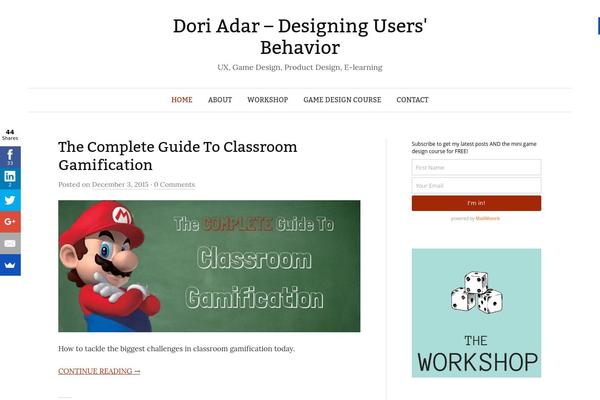Click the post excerpt about classroom gamification
600x400 pixels.
pos(176,349)
